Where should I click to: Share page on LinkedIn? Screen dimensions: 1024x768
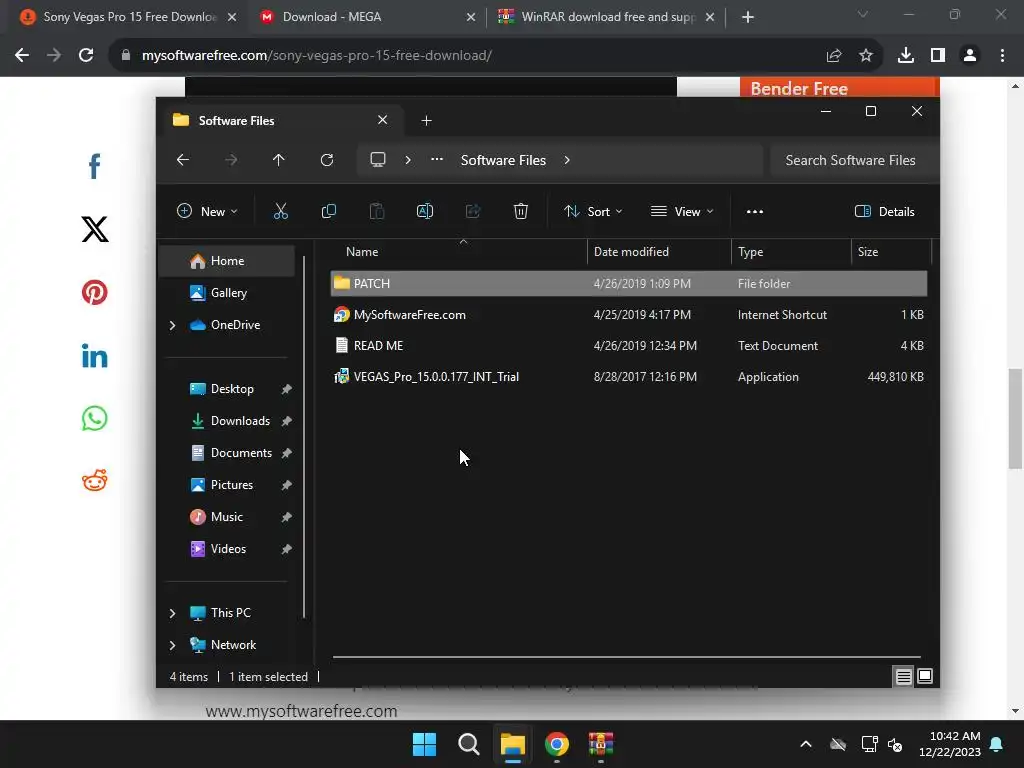[x=95, y=356]
